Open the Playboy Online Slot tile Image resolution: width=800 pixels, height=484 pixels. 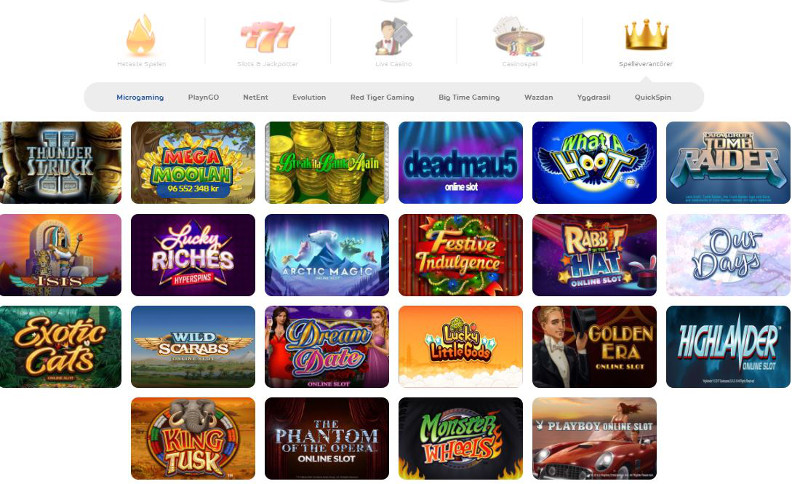click(x=594, y=439)
